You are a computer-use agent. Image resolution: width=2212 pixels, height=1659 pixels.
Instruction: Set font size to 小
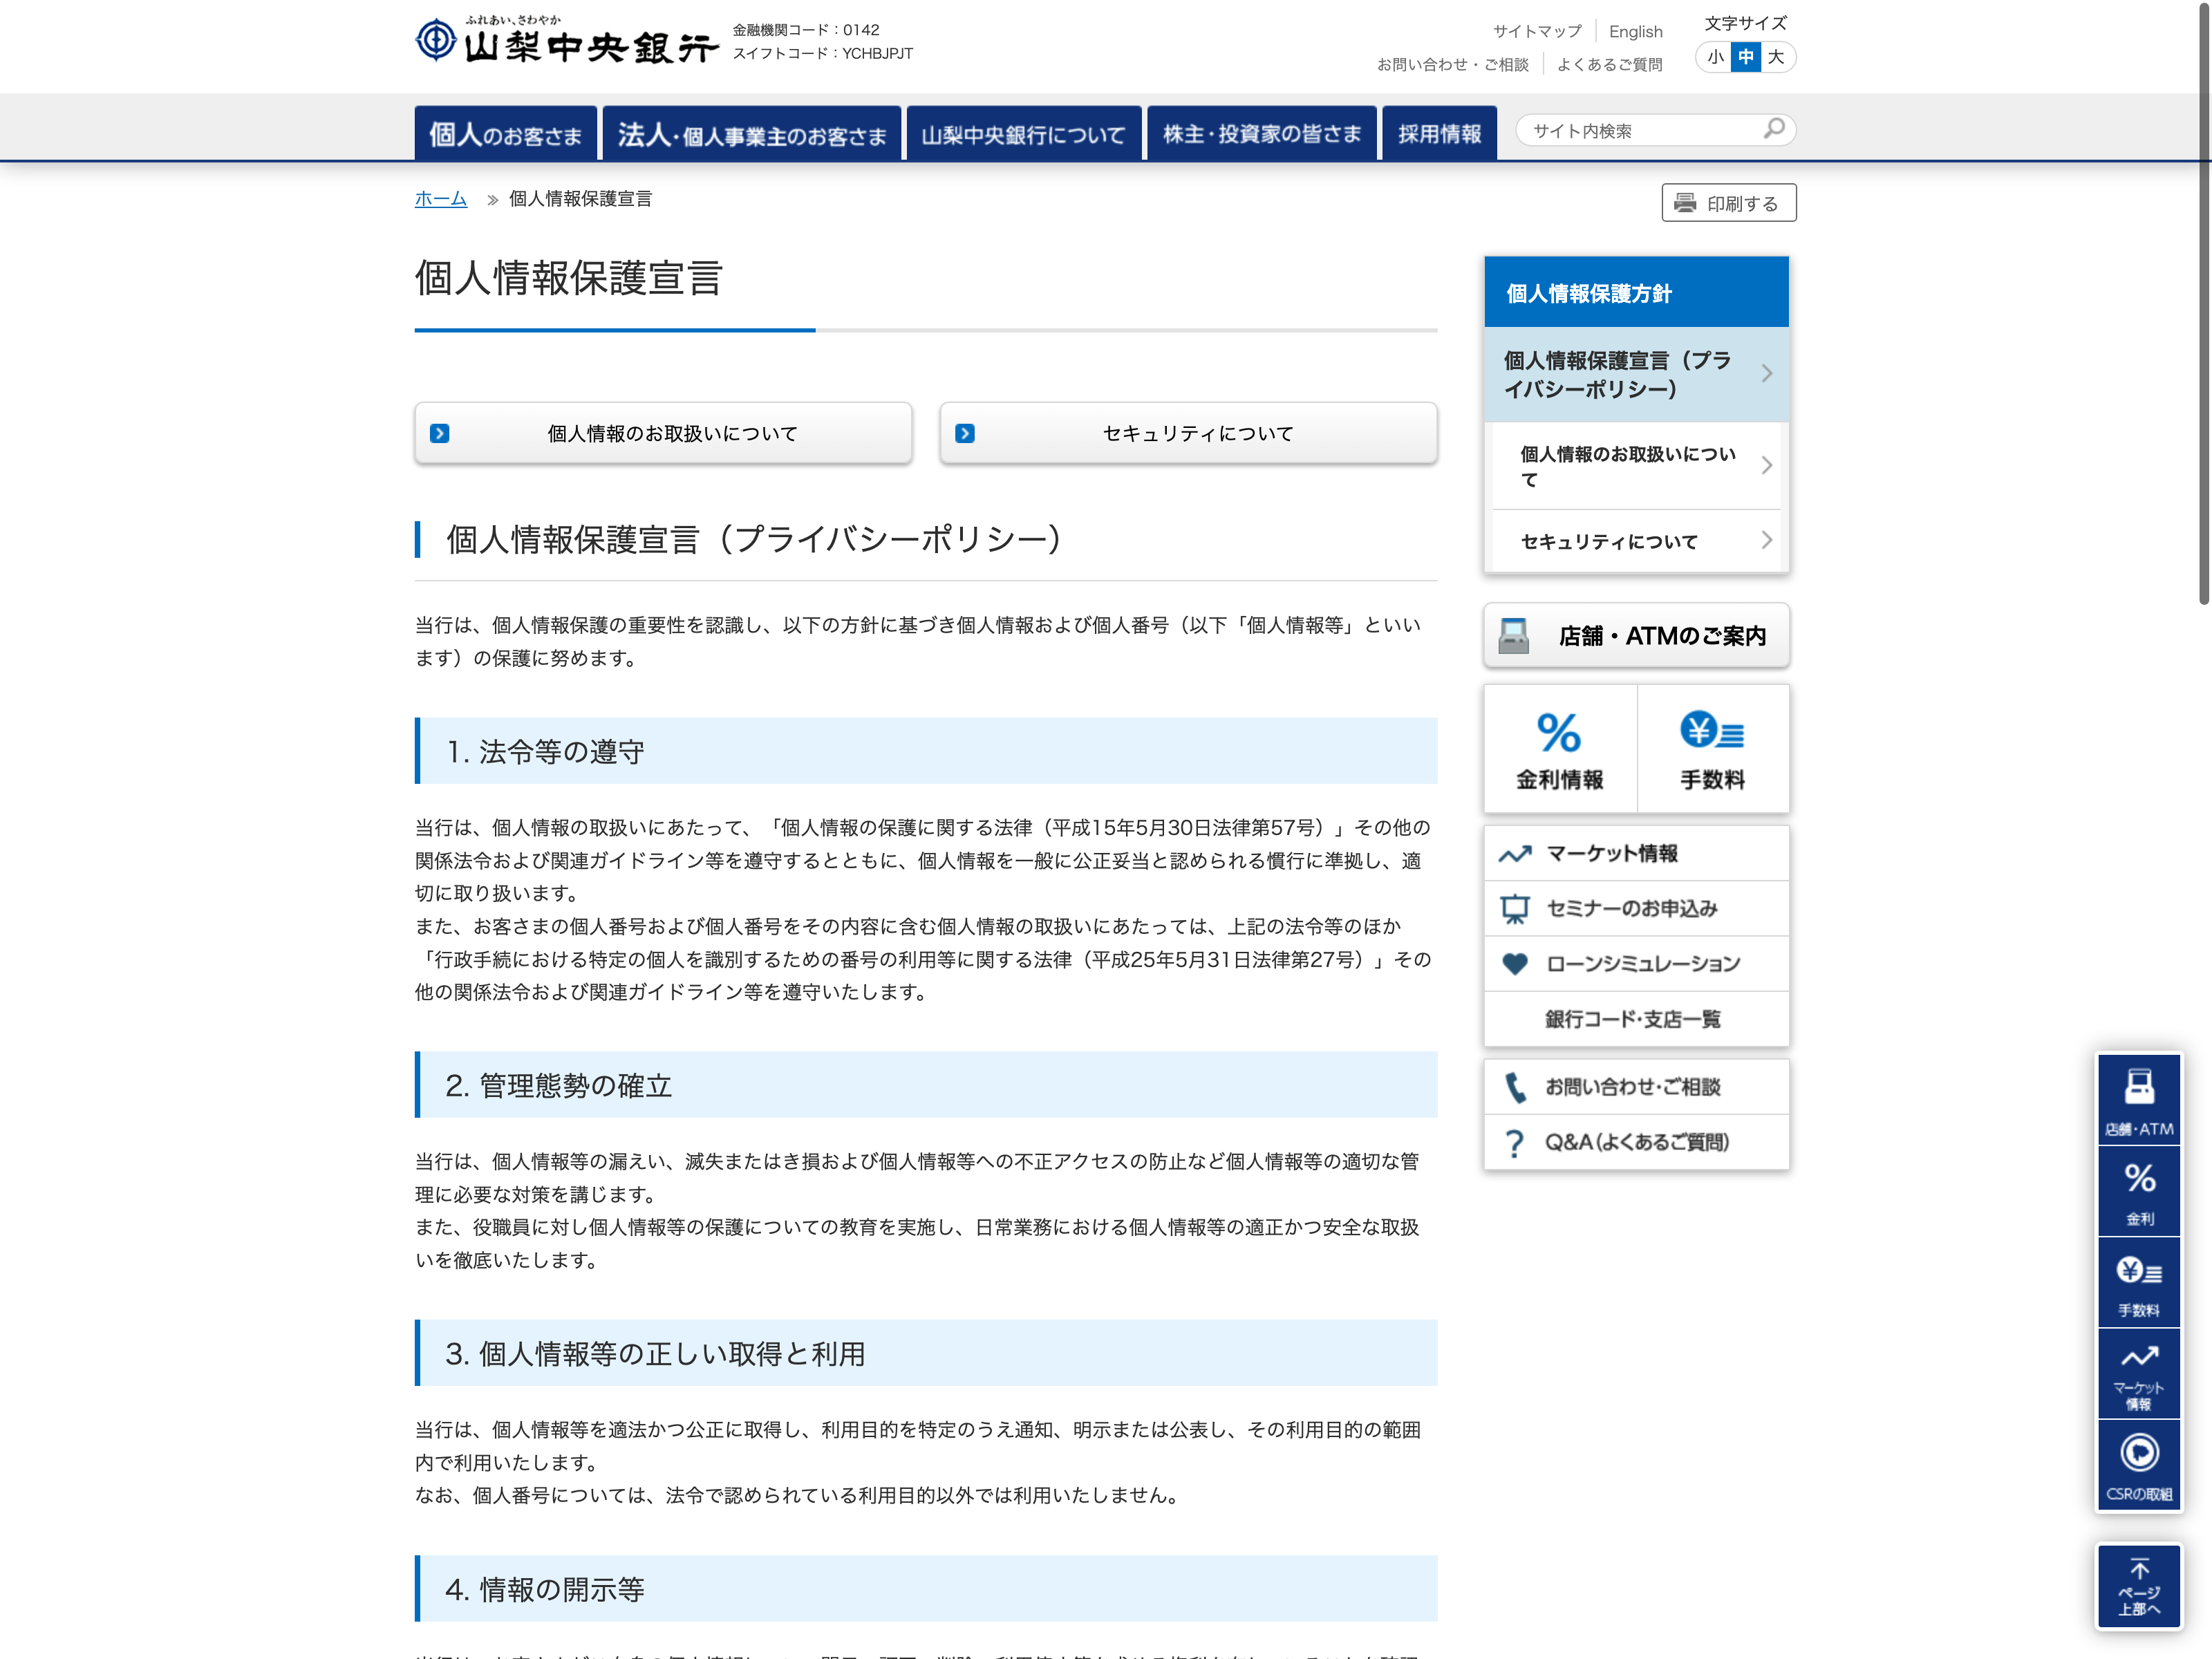pos(1715,57)
